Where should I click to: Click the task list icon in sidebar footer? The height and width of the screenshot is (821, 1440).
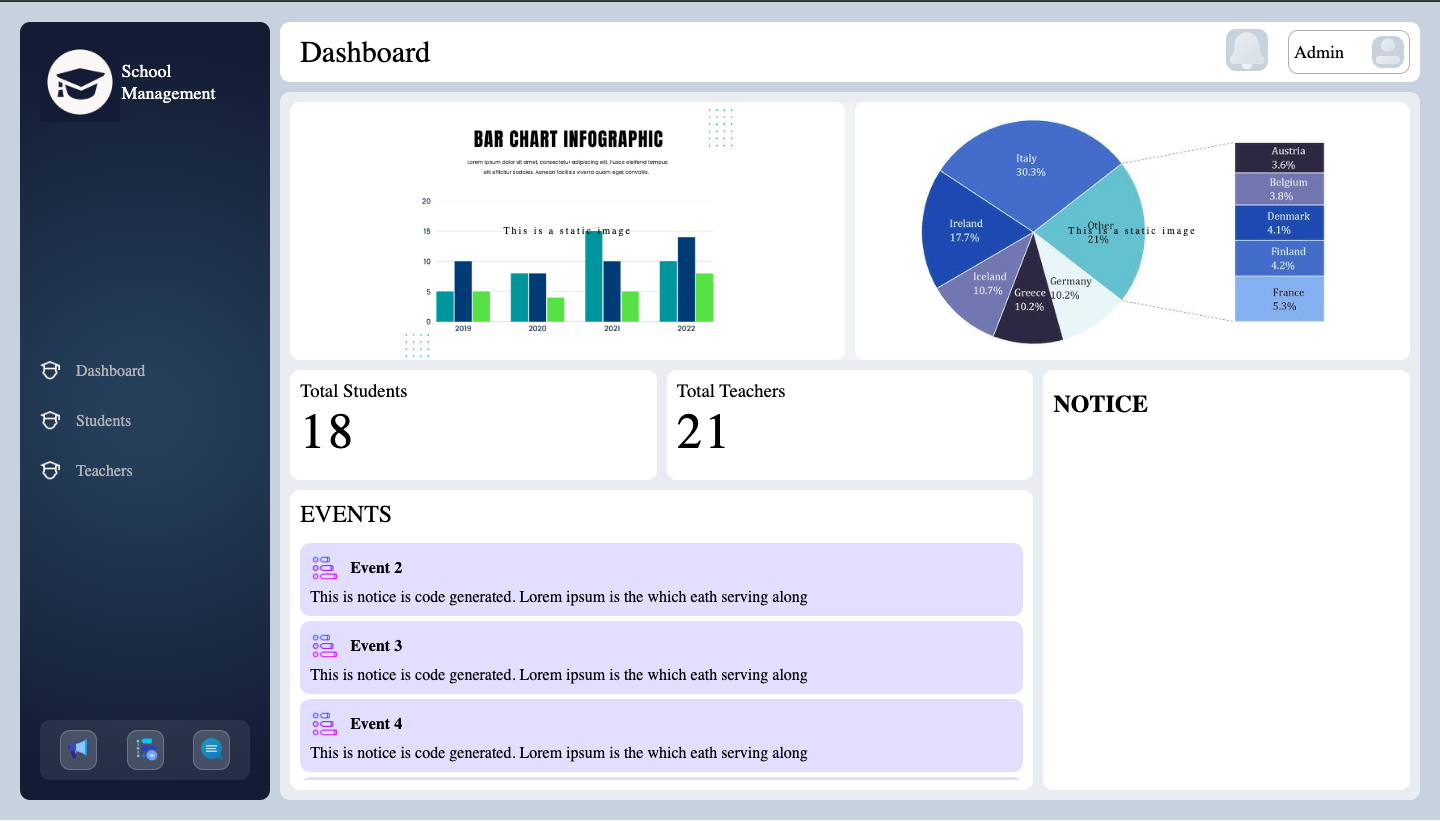145,749
